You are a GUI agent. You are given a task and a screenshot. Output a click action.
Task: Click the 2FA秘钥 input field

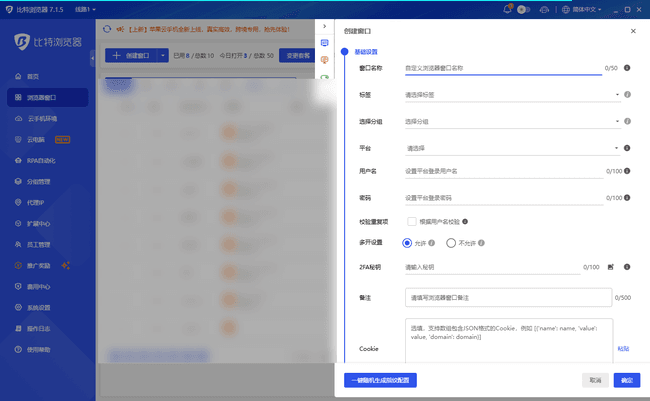(x=492, y=267)
